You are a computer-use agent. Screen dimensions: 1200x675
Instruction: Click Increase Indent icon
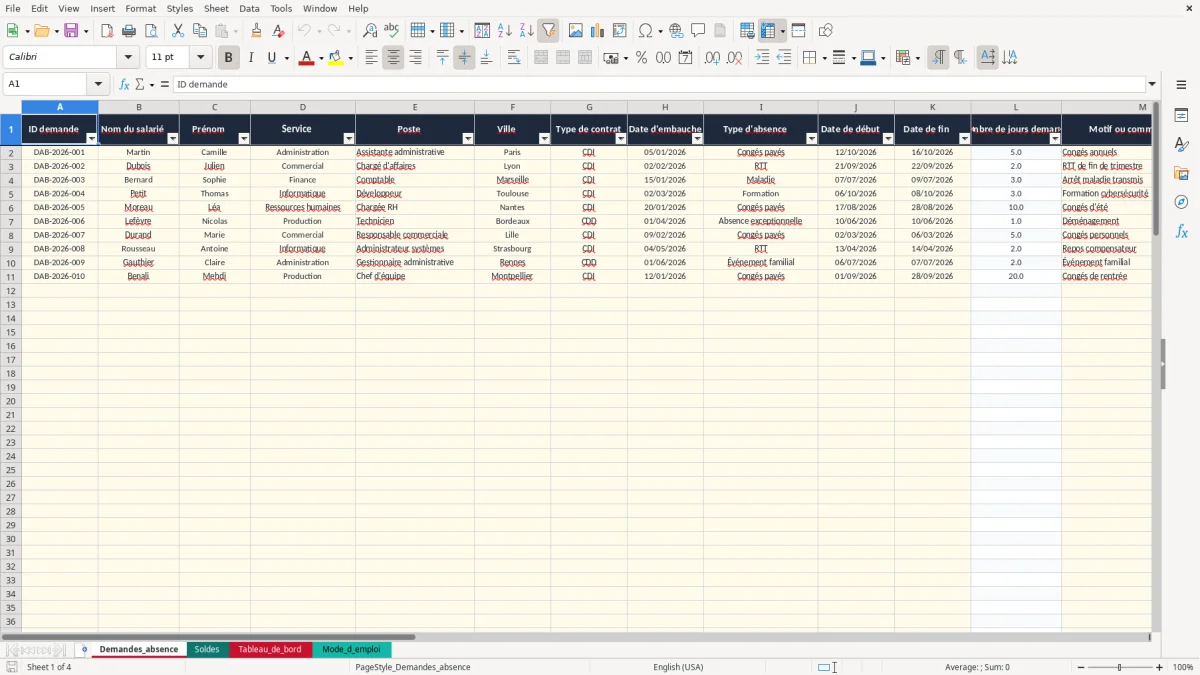point(762,58)
